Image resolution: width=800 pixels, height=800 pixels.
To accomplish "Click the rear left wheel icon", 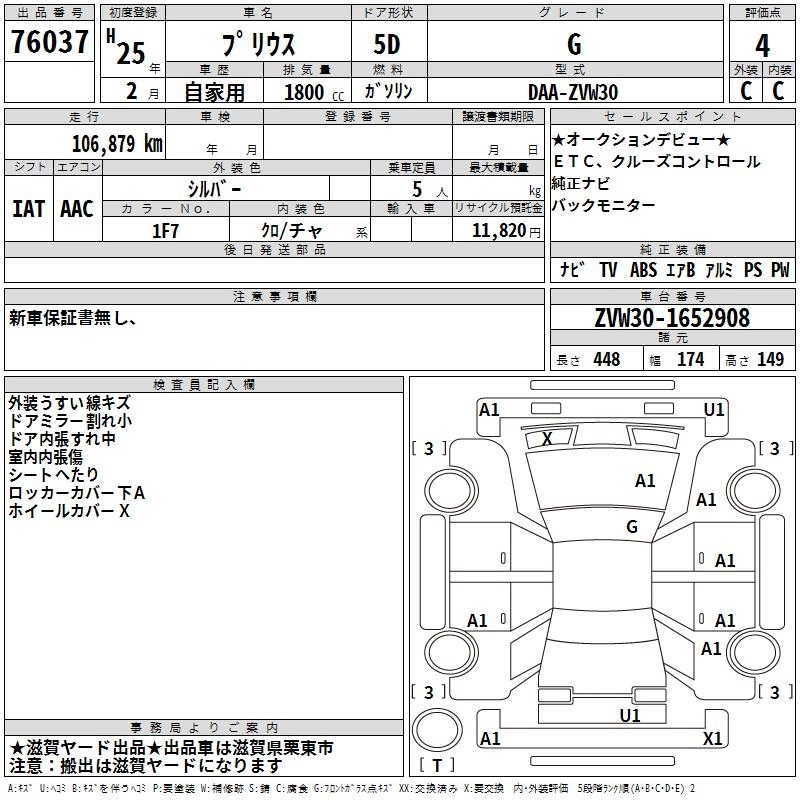I will [452, 652].
